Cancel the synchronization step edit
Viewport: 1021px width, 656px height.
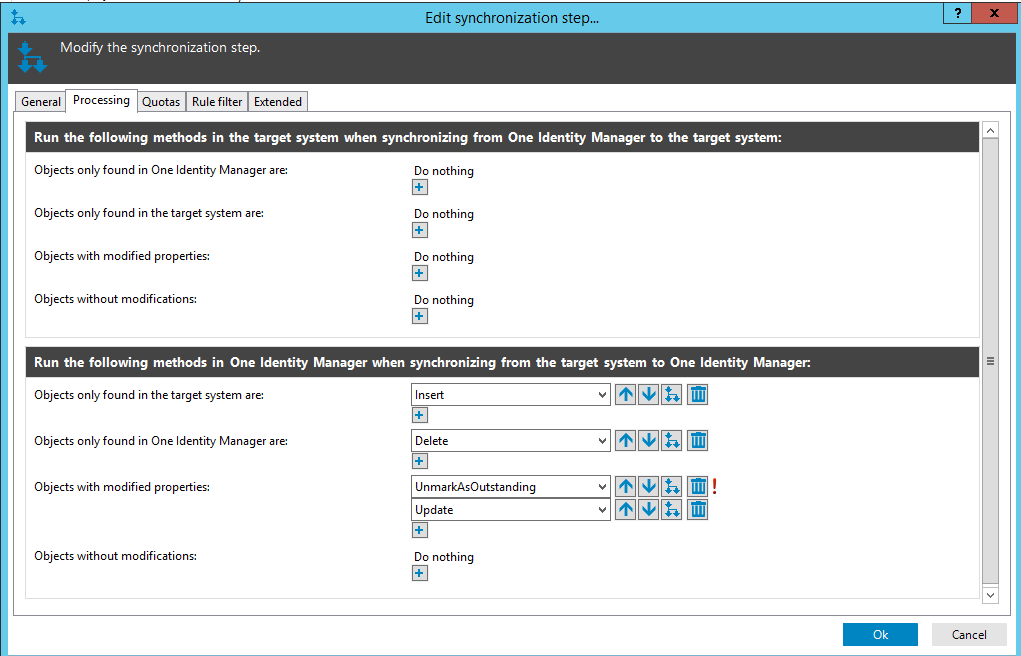(969, 635)
